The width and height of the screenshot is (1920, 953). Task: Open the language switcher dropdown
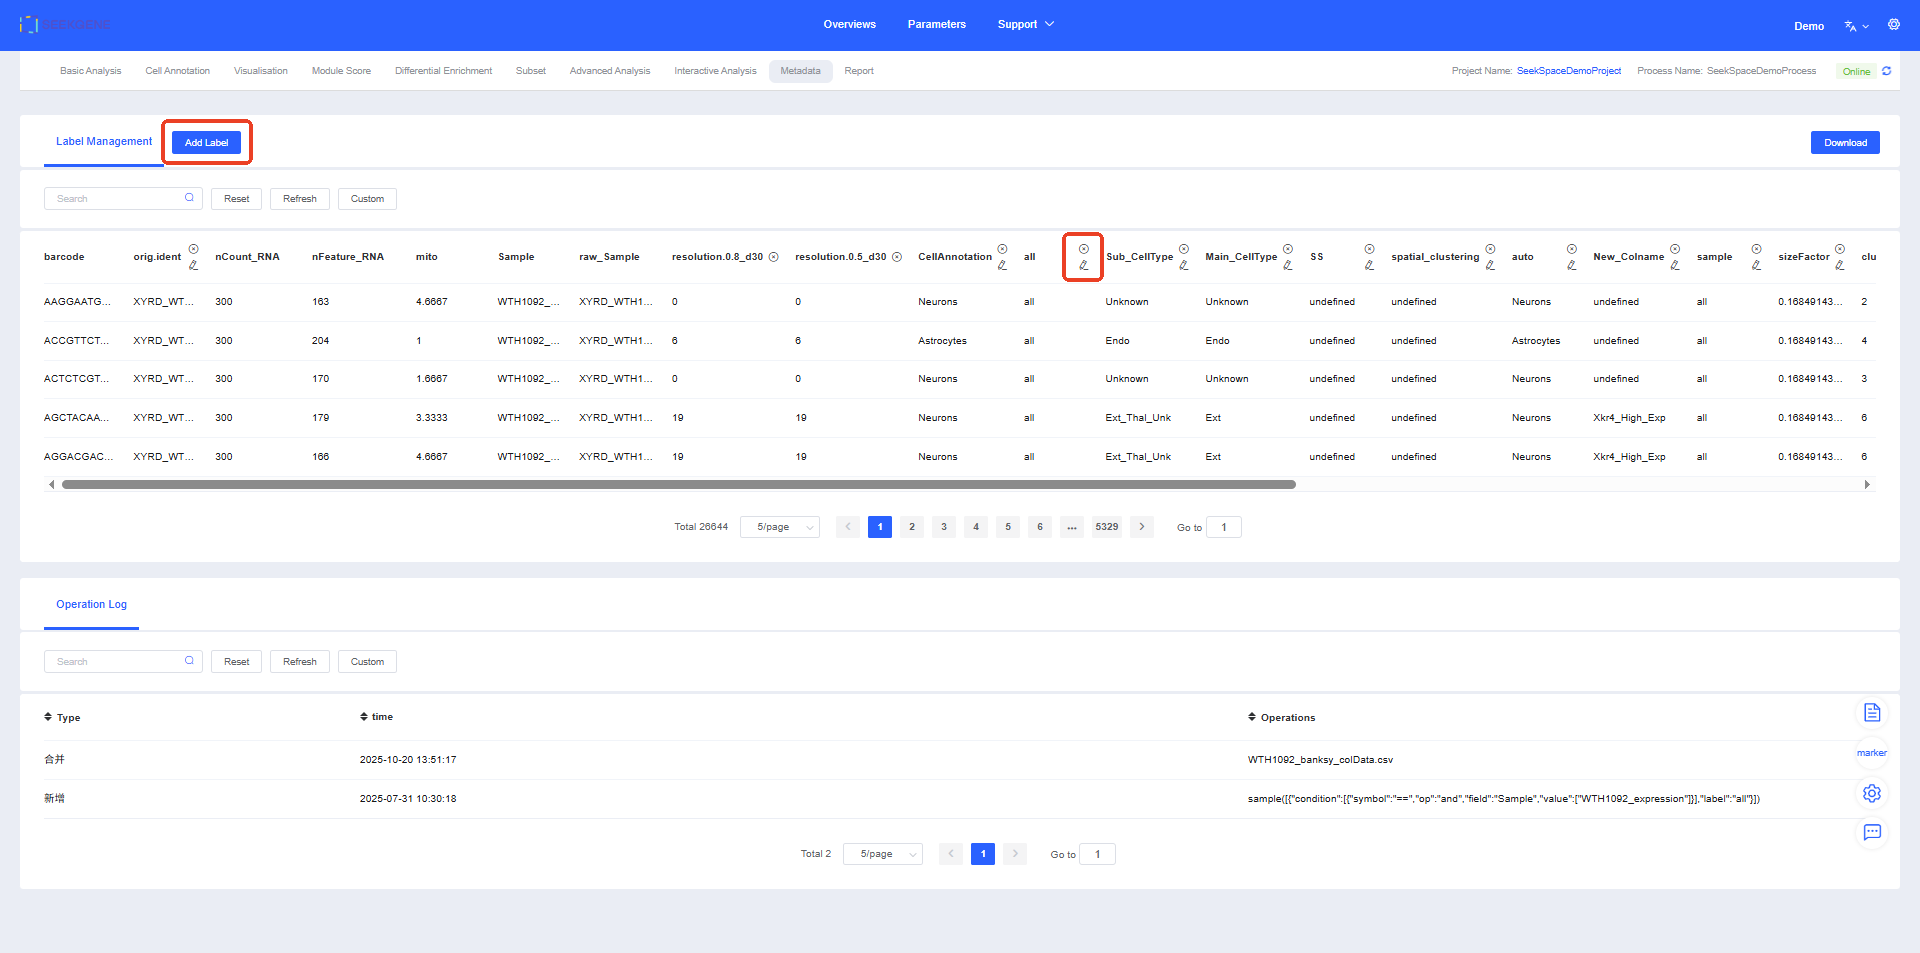click(x=1856, y=26)
